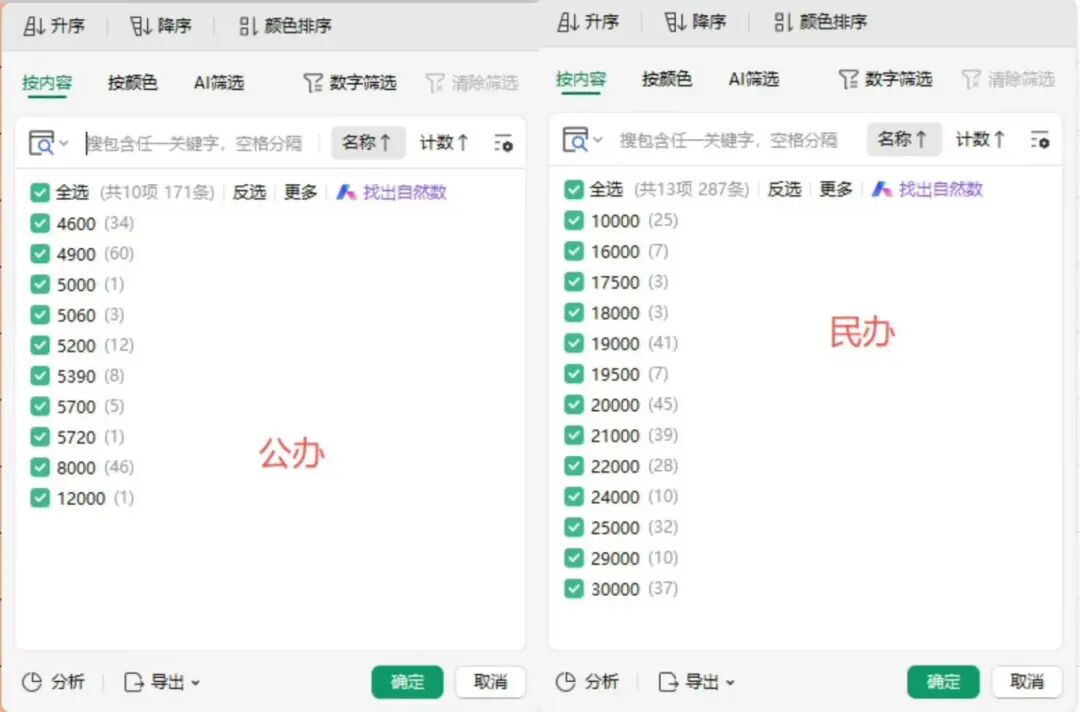The width and height of the screenshot is (1080, 712).
Task: Open 导出 dropdown in 民办 panel
Action: point(697,682)
